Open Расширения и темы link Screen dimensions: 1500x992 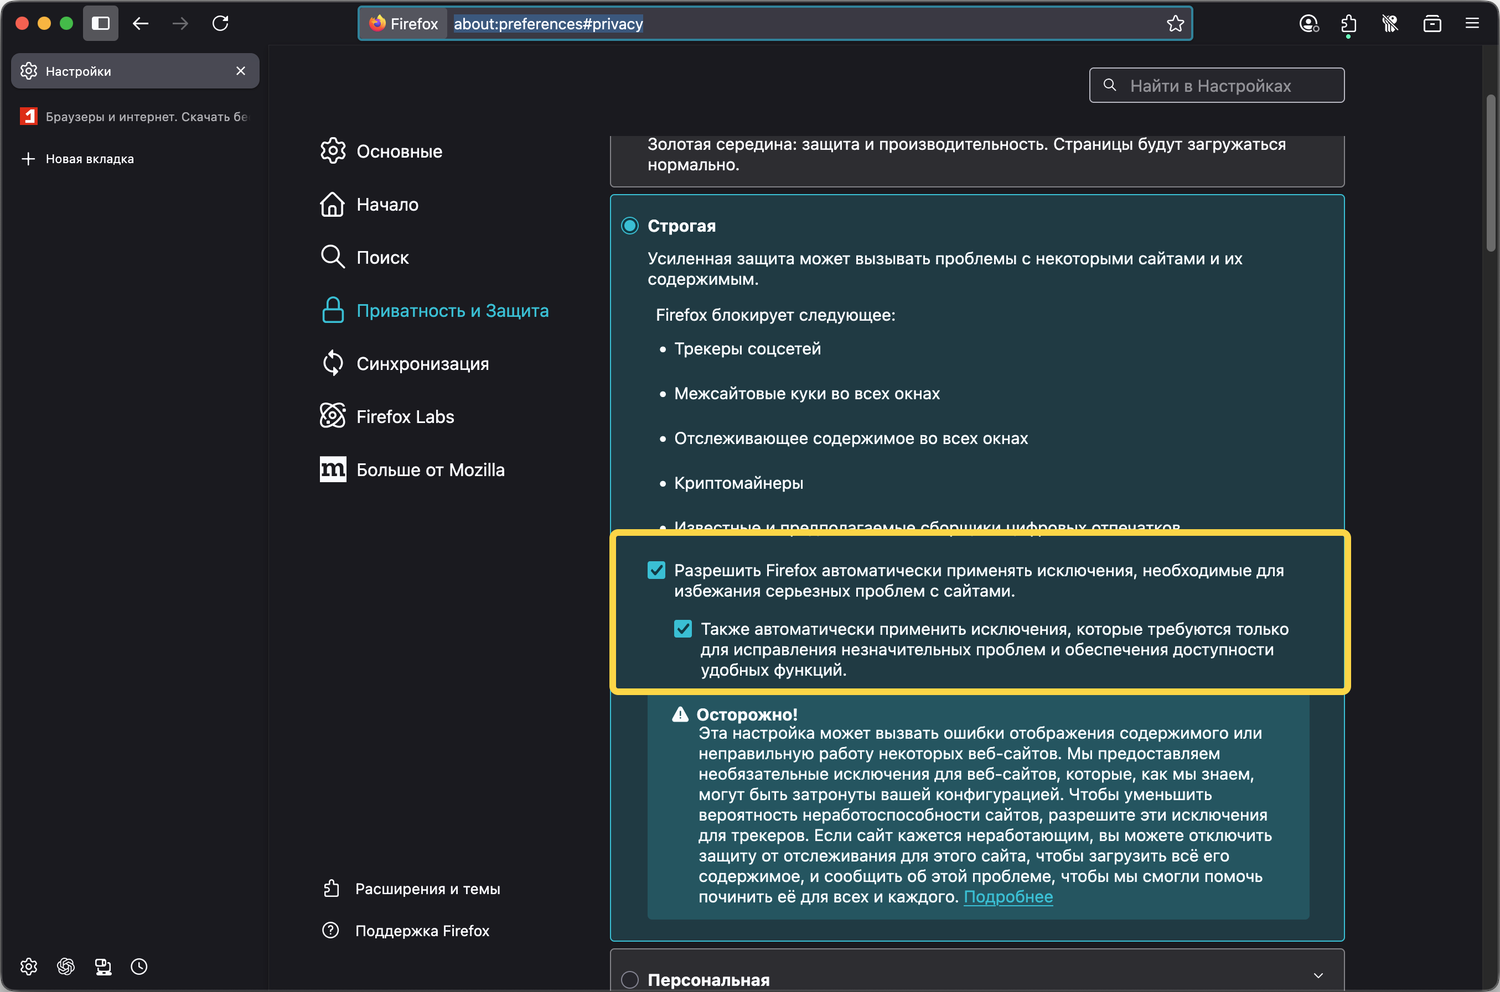[x=427, y=889]
